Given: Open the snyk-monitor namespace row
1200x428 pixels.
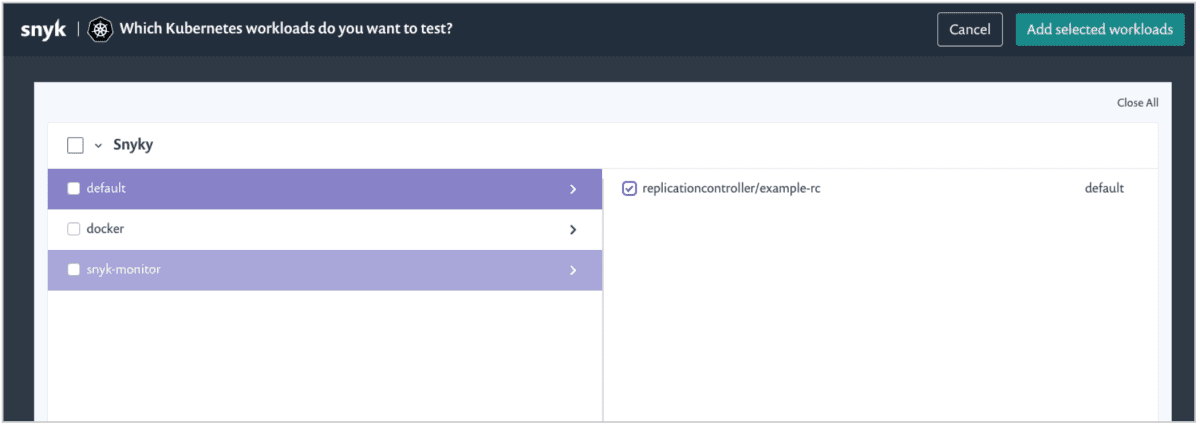Looking at the screenshot, I should click(325, 270).
